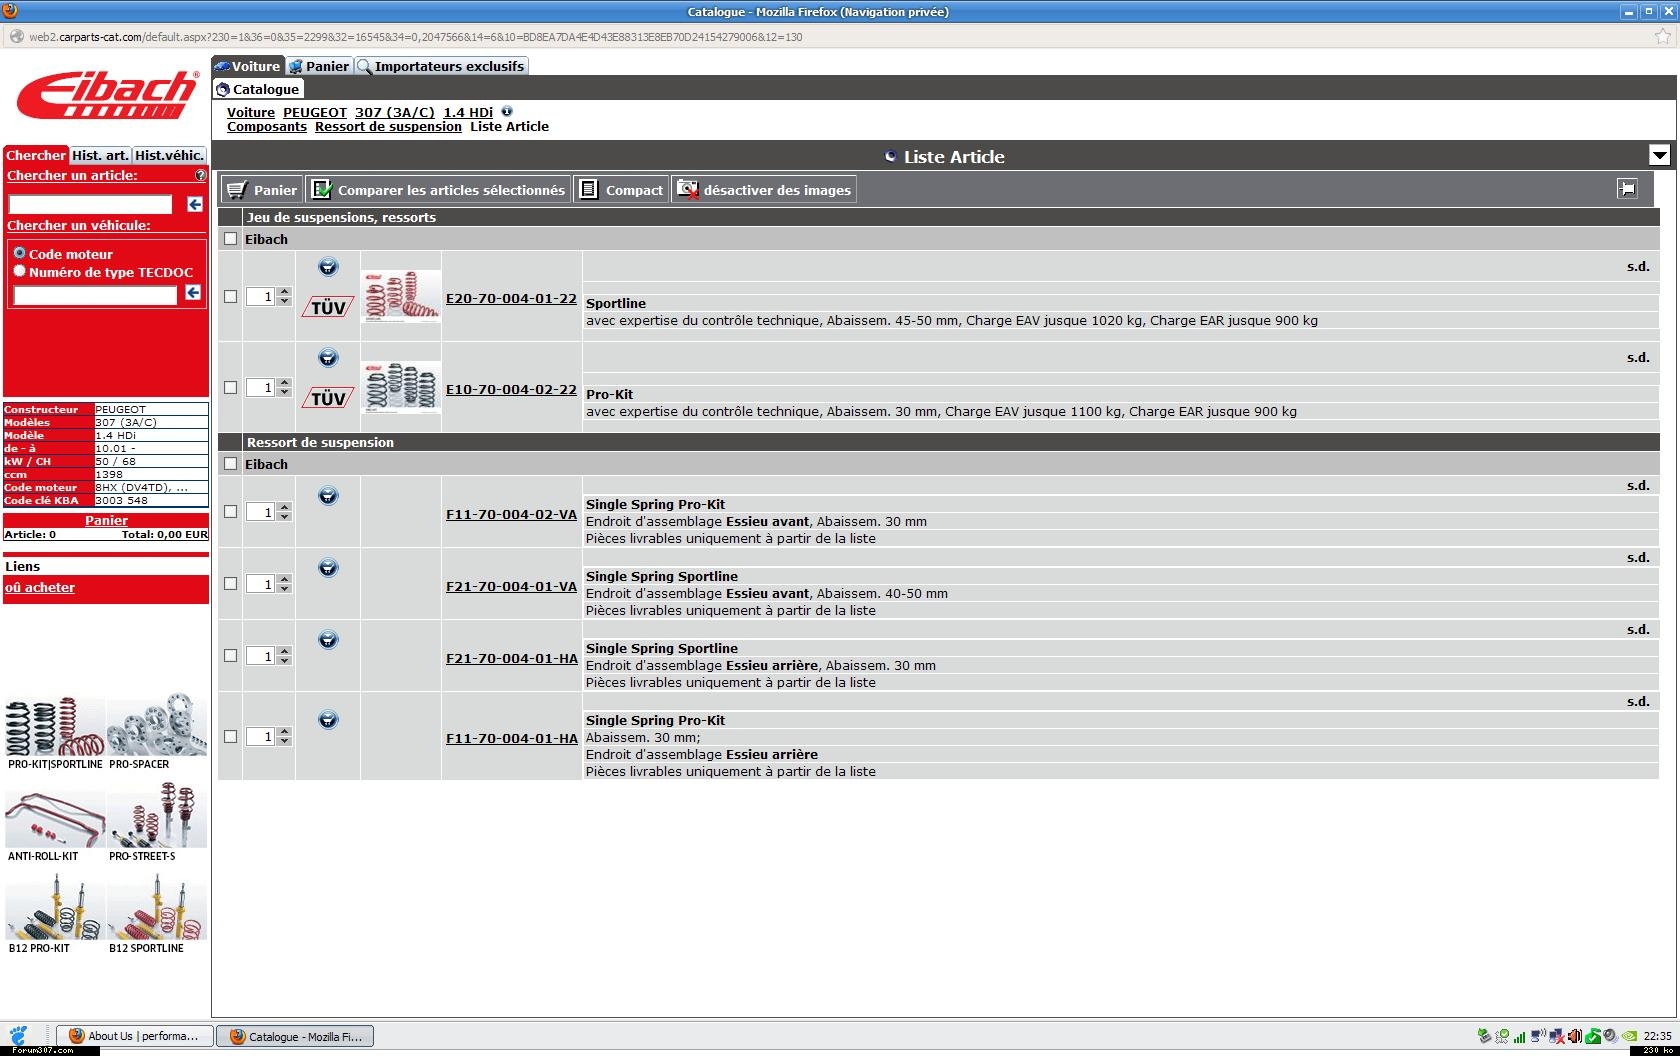Open the B12 SPORTLINE product image
The image size is (1680, 1056).
pos(157,907)
